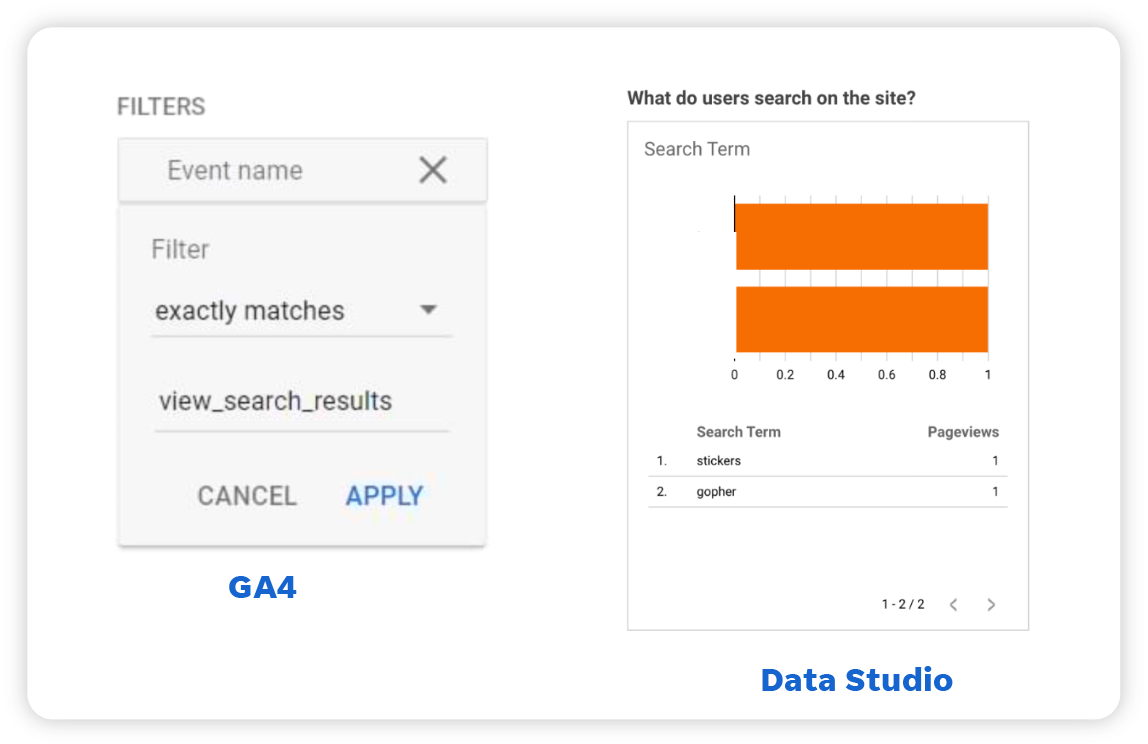Click the Filter section label
1148x744 pixels.
pyautogui.click(x=180, y=249)
